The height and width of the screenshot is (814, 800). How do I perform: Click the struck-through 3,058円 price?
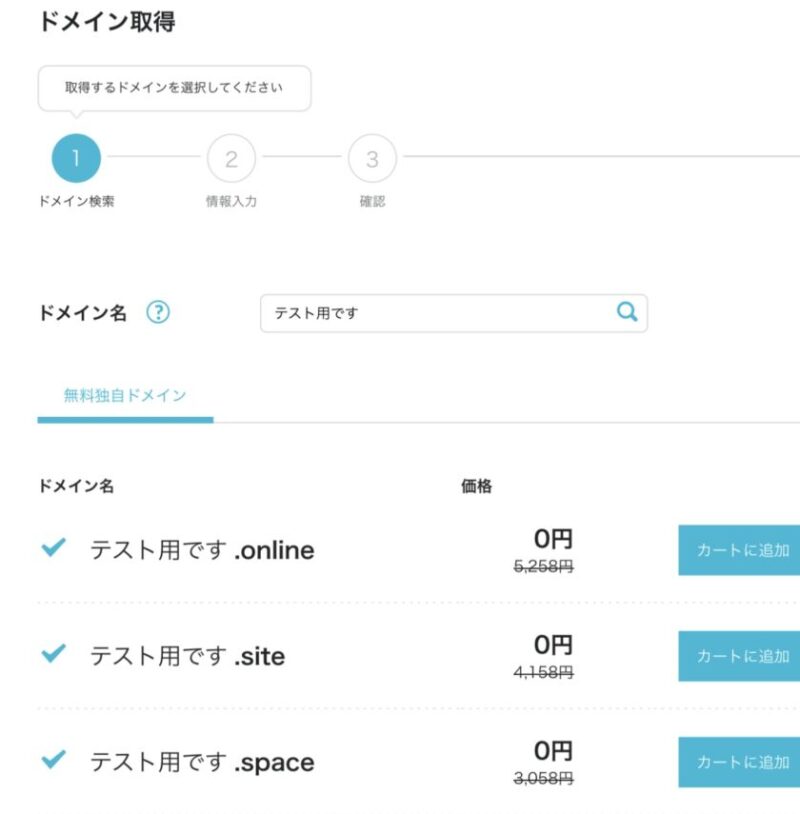pos(544,778)
